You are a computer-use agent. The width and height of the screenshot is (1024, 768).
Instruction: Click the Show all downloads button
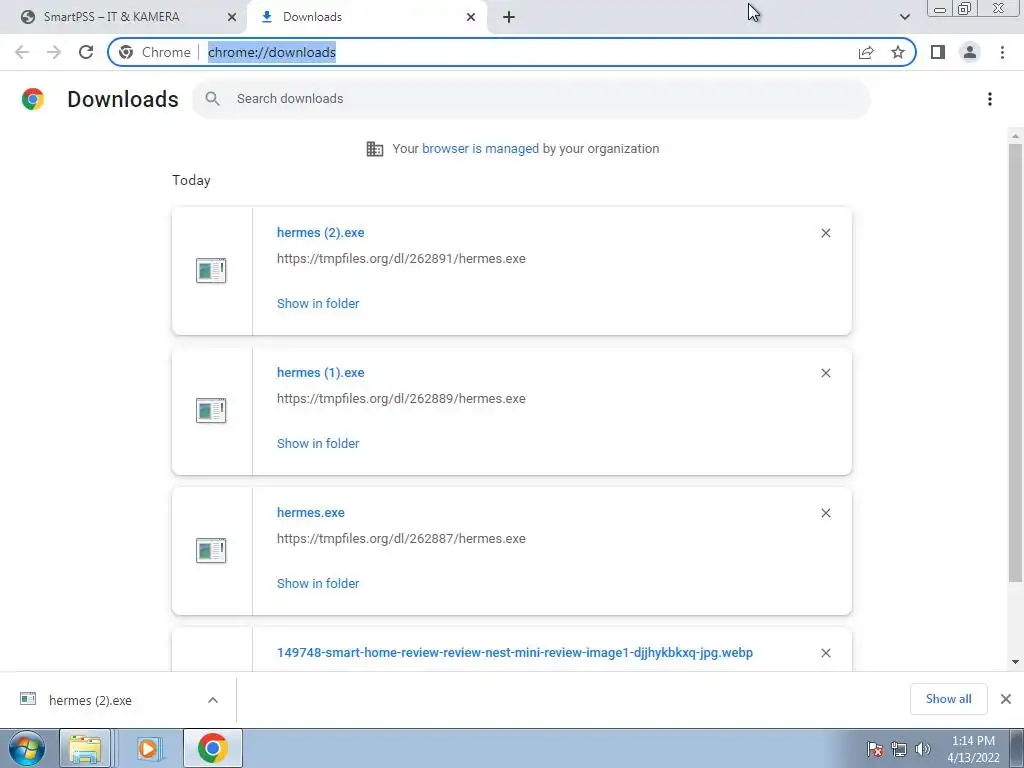pyautogui.click(x=948, y=699)
